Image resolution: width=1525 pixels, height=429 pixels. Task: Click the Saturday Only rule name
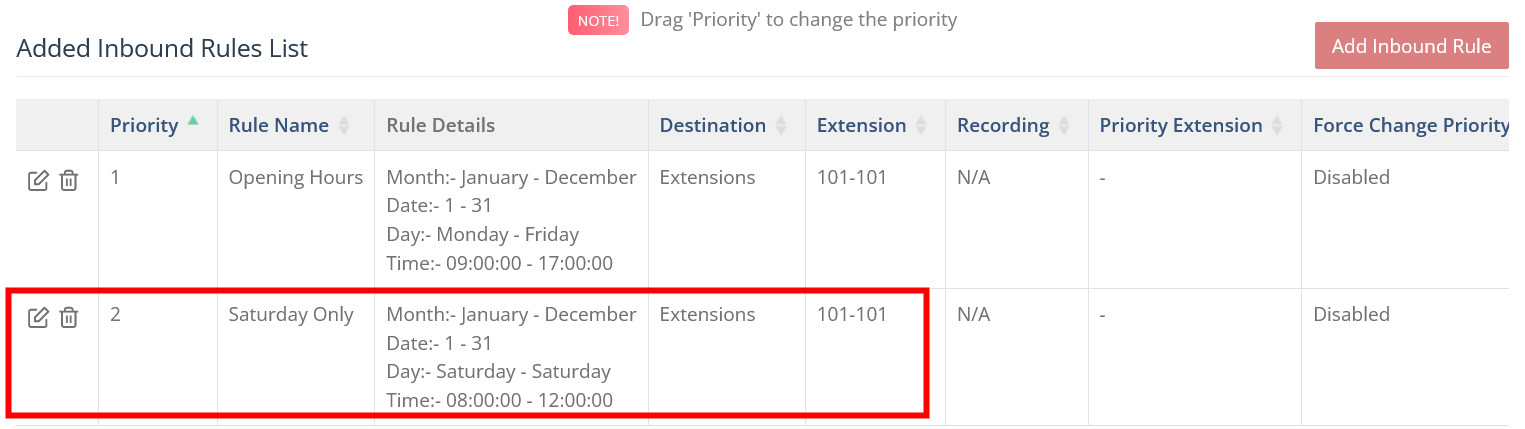click(x=291, y=314)
